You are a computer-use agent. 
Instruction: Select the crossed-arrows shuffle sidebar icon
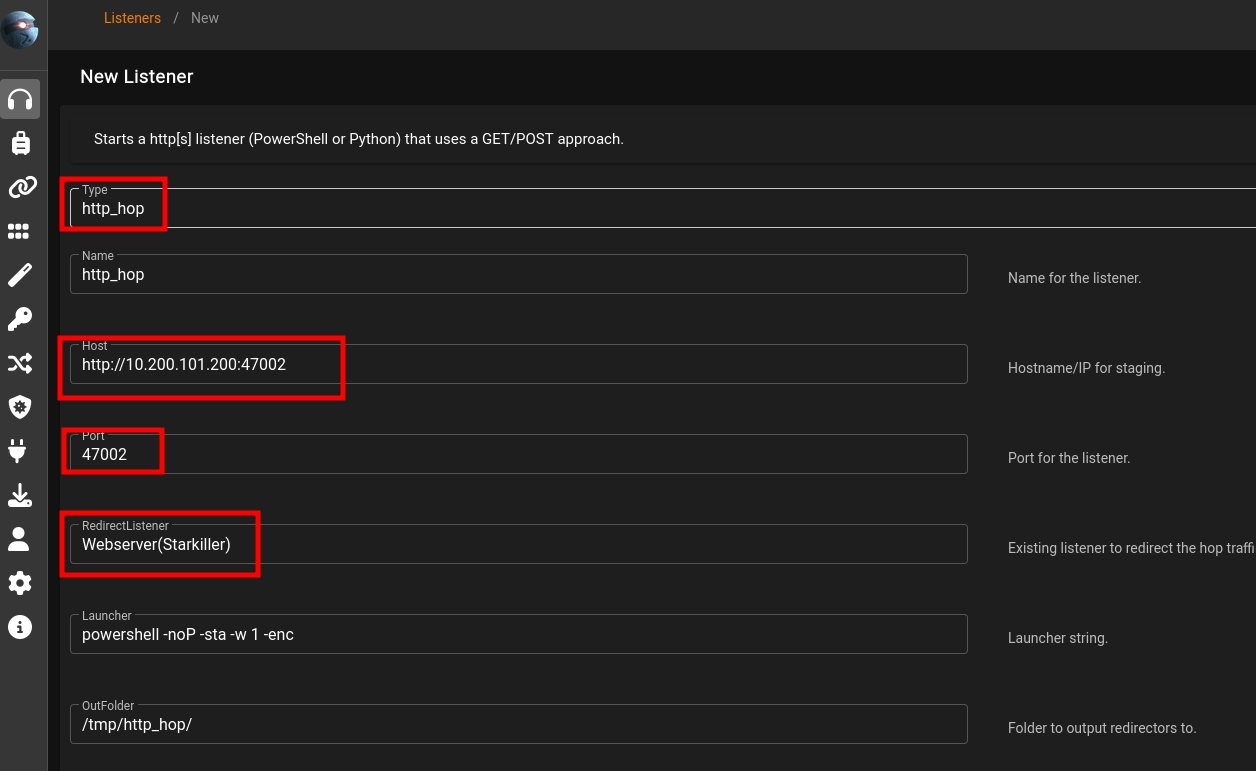pyautogui.click(x=20, y=363)
